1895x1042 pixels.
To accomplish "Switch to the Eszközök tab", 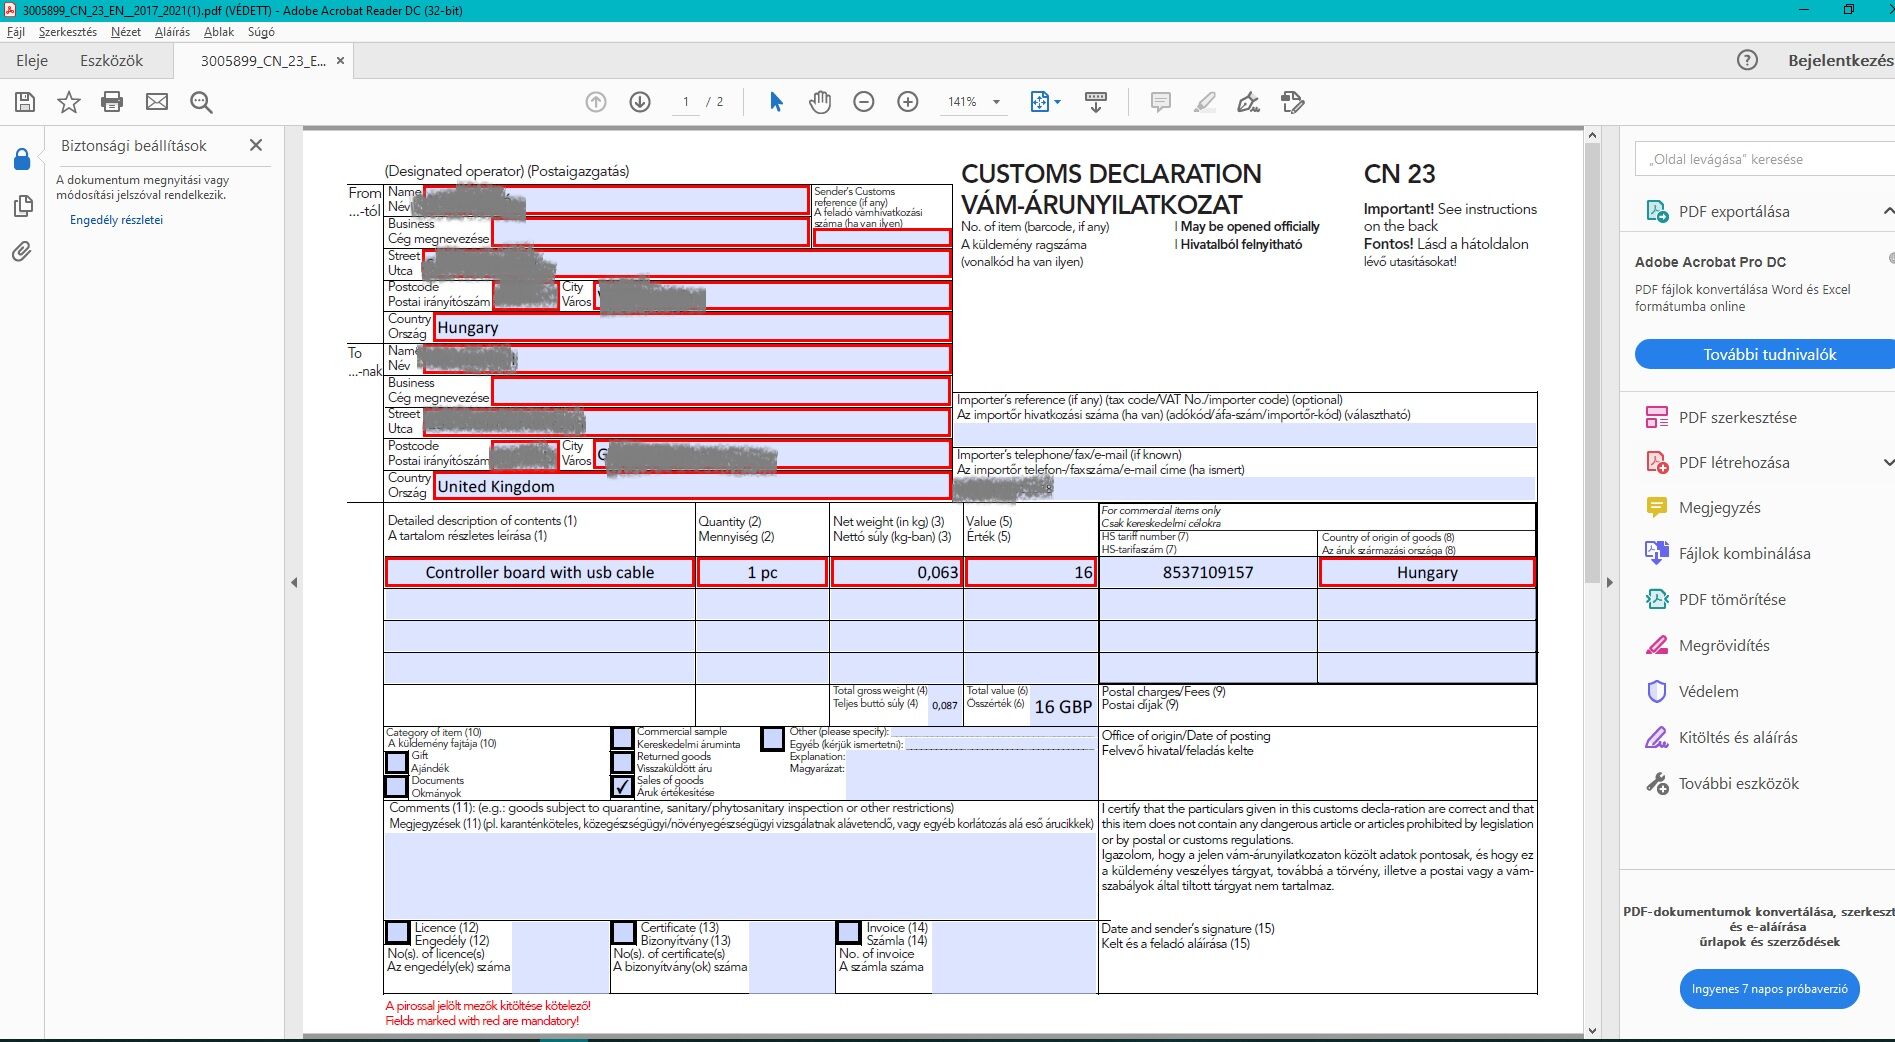I will point(112,60).
